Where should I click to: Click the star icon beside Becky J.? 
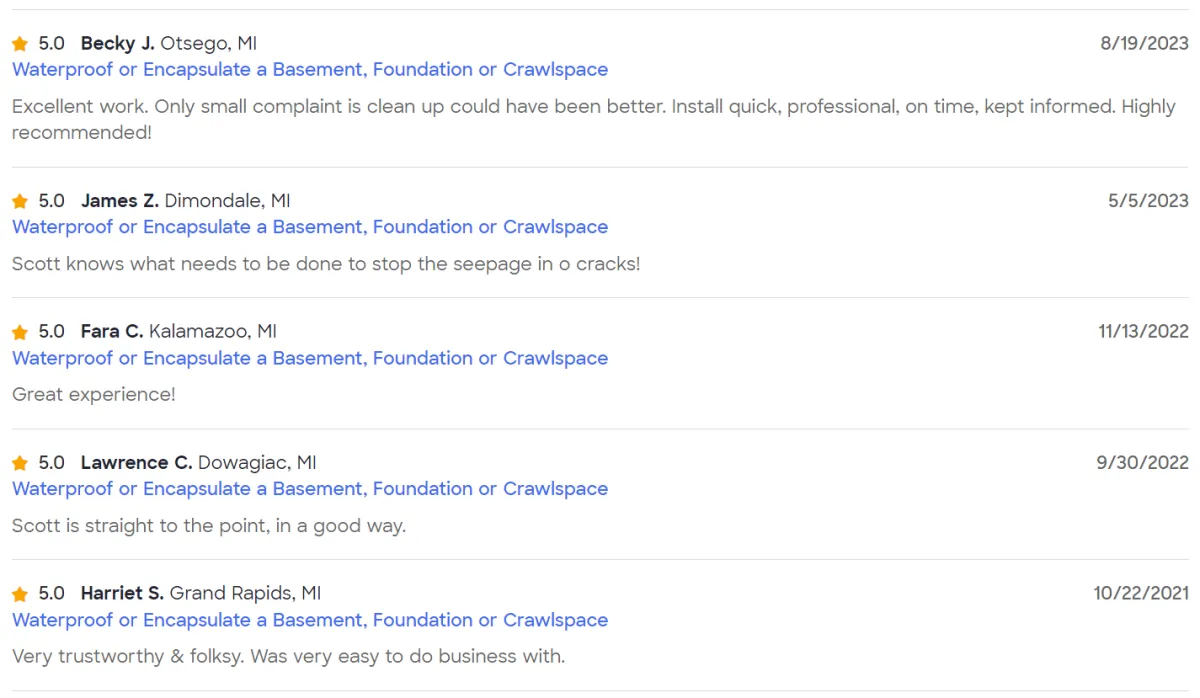pos(20,44)
